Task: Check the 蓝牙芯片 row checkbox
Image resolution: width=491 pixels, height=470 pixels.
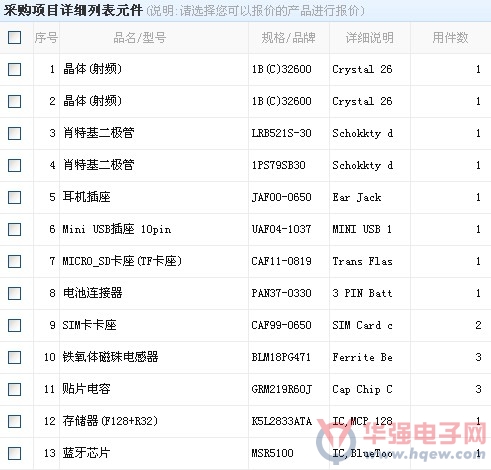Action: [14, 453]
